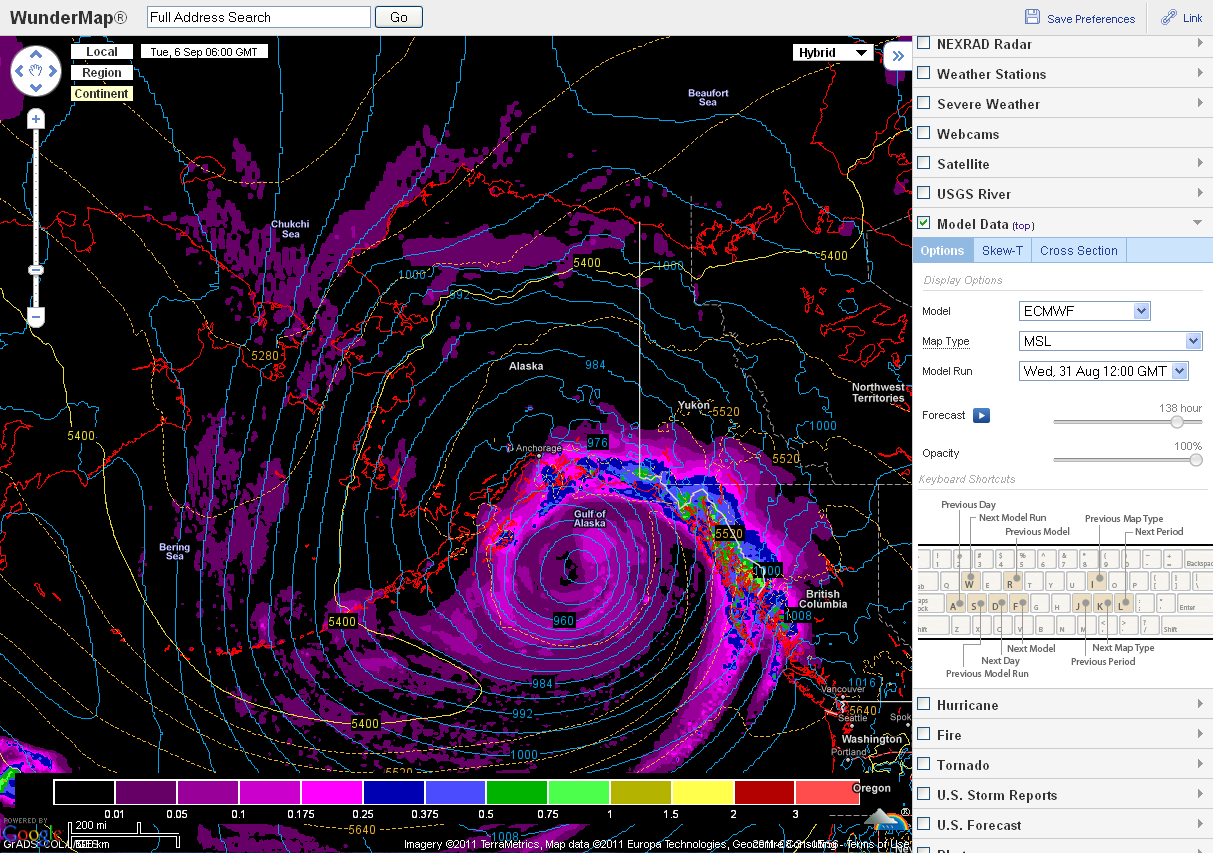Zoom out with the minus button
This screenshot has width=1213, height=853.
point(36,318)
